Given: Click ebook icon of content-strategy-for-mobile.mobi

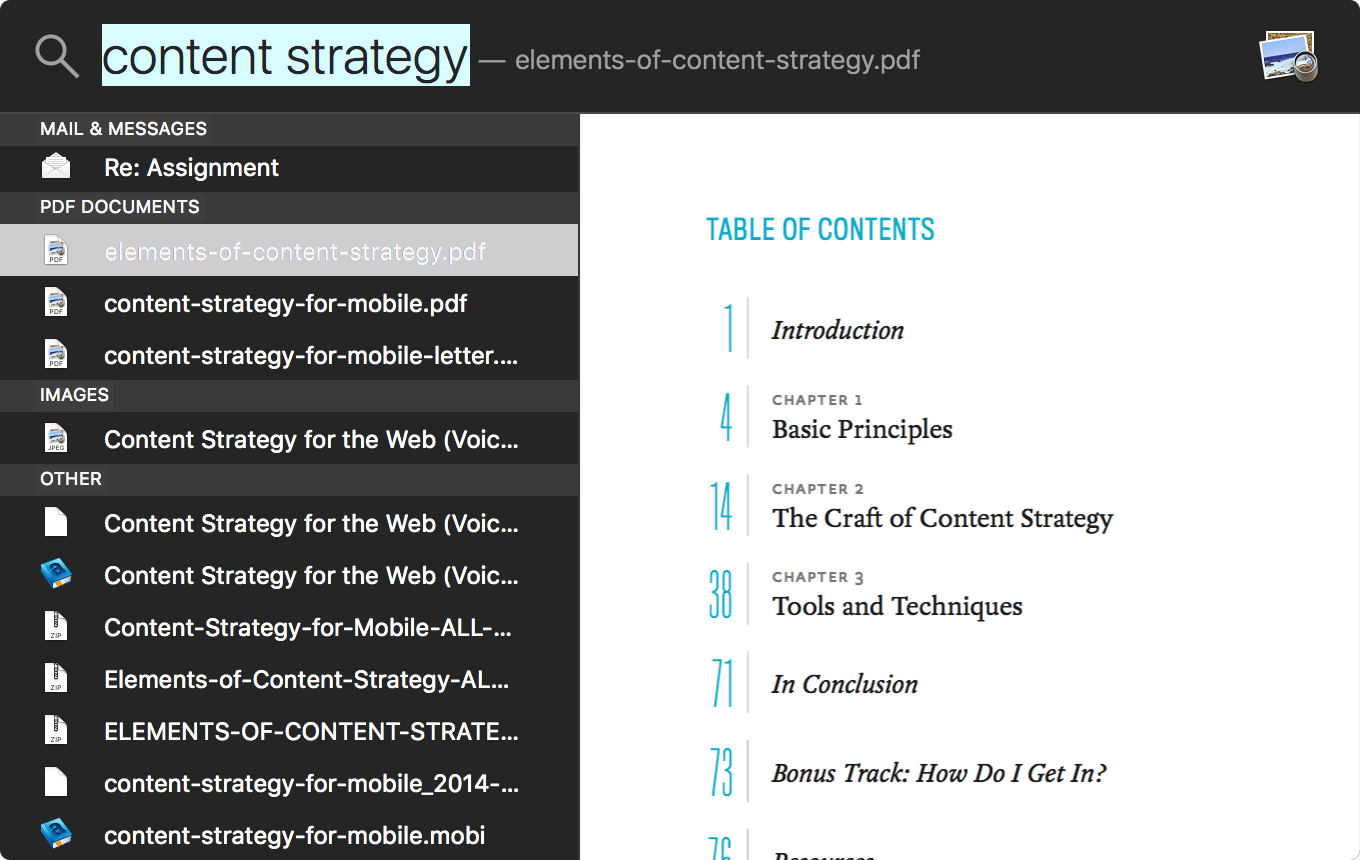Looking at the screenshot, I should pos(56,834).
